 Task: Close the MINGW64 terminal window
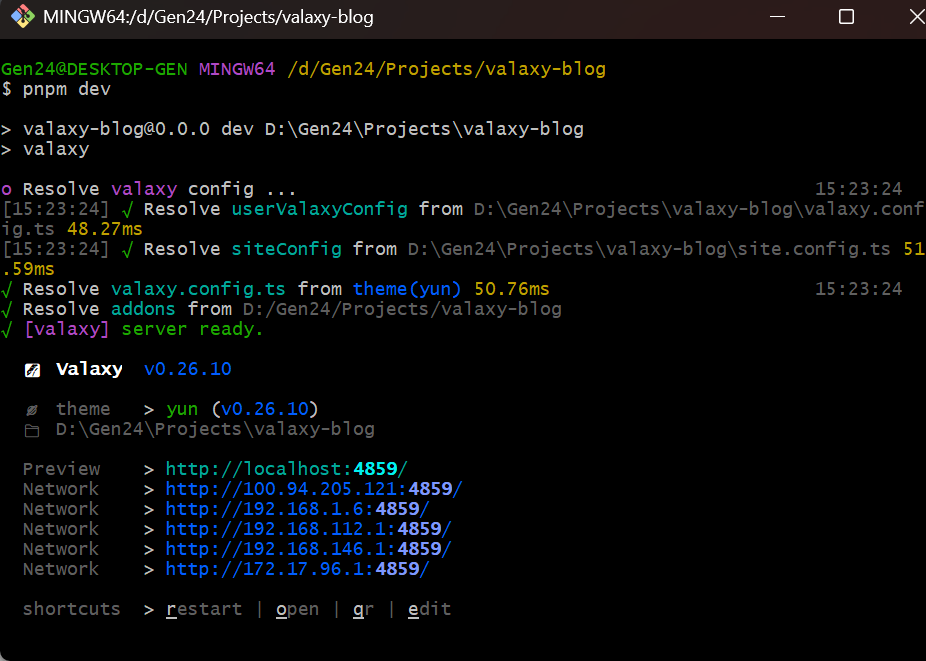click(x=915, y=17)
